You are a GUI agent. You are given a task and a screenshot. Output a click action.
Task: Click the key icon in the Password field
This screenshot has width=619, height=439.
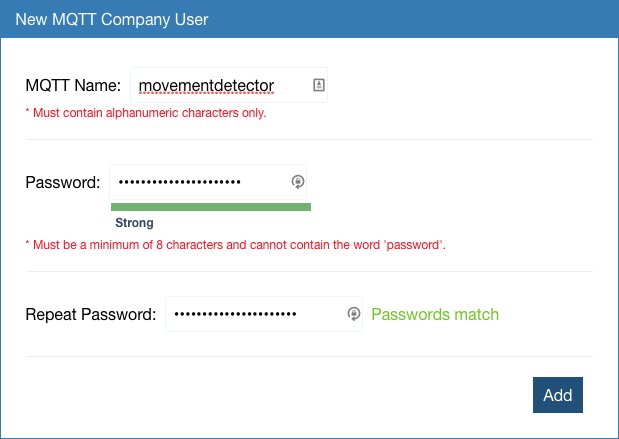point(297,182)
